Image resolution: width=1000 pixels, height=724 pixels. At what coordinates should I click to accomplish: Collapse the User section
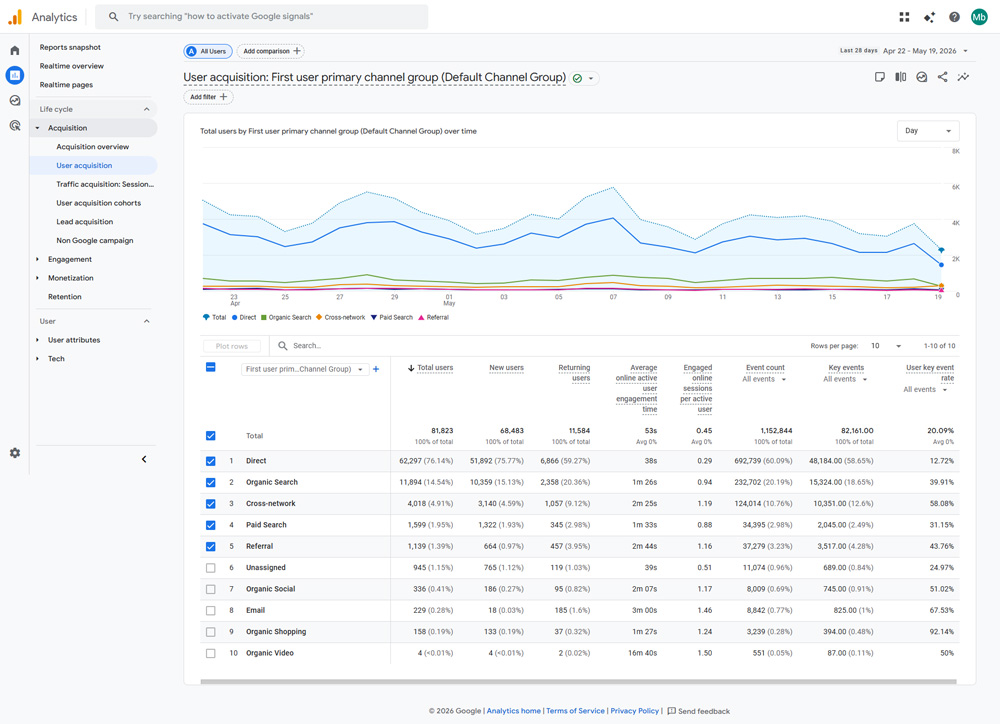coord(146,321)
